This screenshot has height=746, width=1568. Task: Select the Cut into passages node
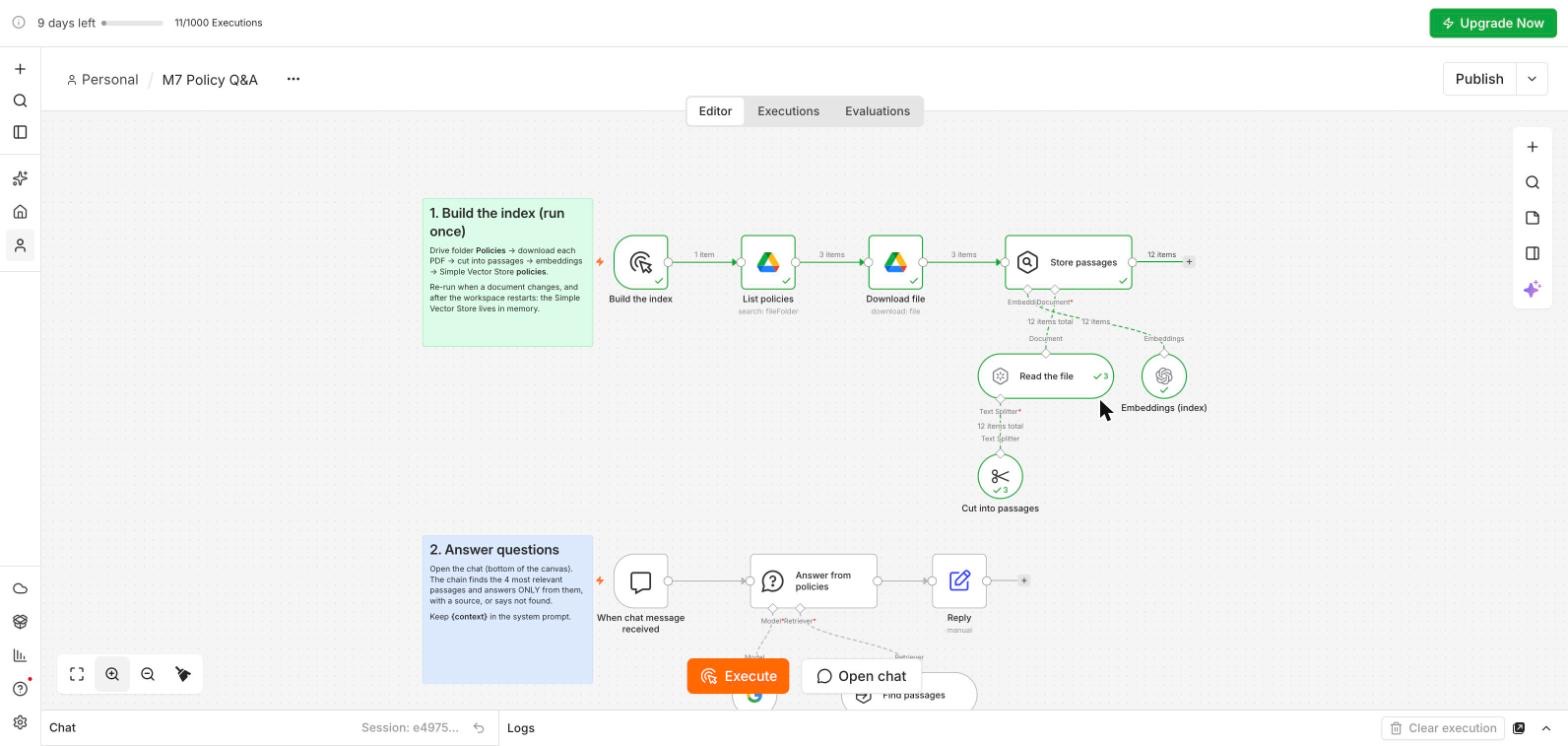pyautogui.click(x=1000, y=476)
